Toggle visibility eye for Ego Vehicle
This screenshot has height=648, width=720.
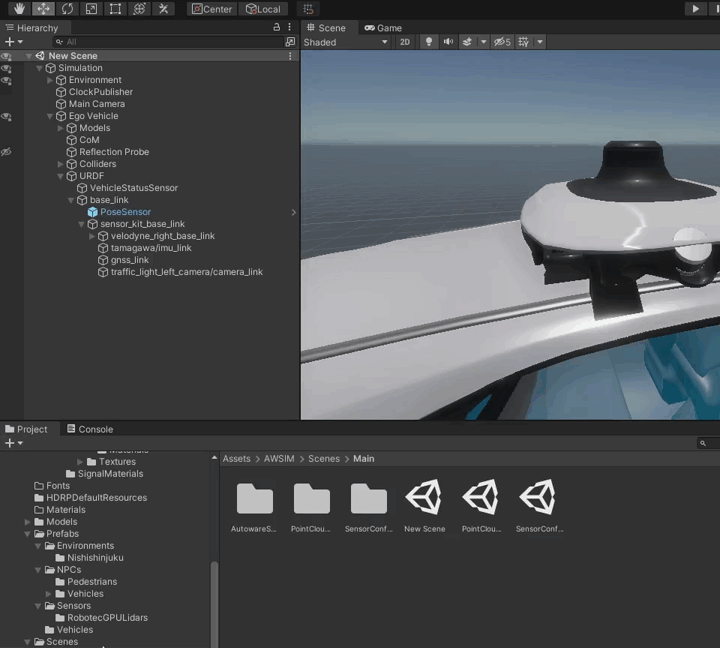point(6,116)
